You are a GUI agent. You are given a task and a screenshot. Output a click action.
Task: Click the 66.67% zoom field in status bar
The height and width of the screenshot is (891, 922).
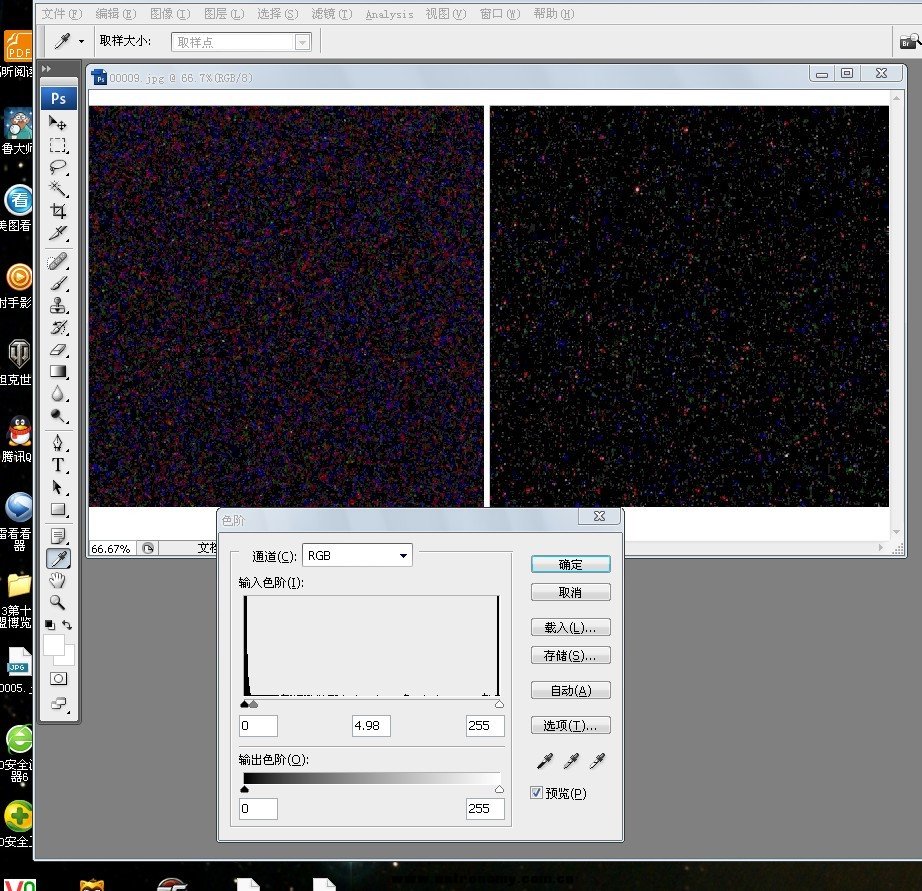click(112, 548)
